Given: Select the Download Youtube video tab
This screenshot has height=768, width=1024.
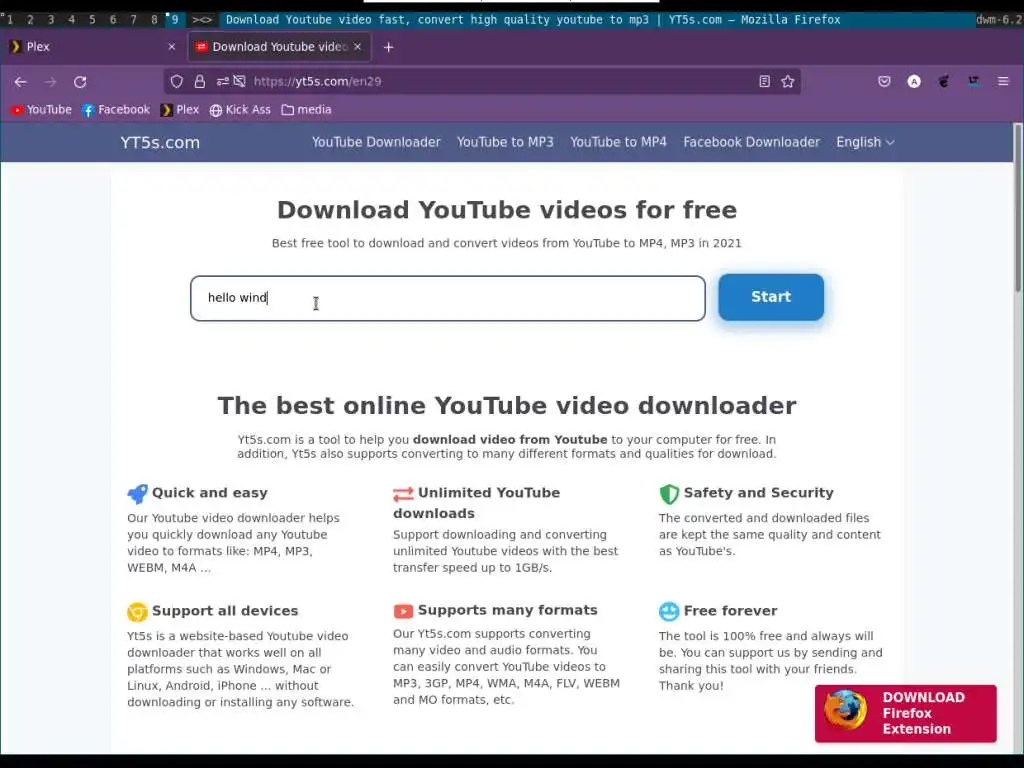Looking at the screenshot, I should 280,47.
